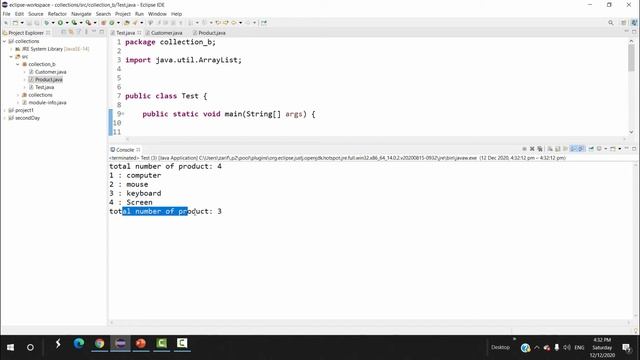Select the Test.java editor tab
This screenshot has width=640, height=360.
coord(125,33)
